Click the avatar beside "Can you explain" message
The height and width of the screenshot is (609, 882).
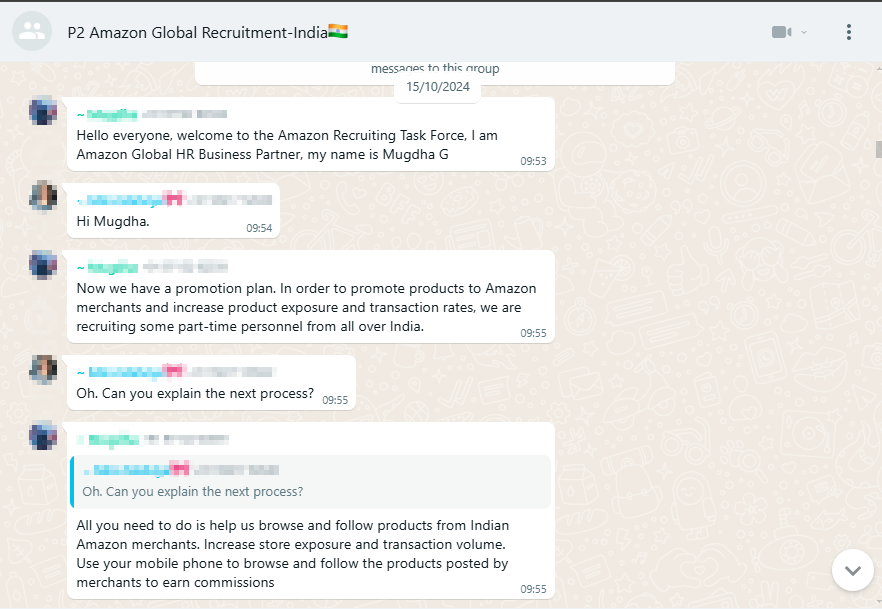tap(43, 369)
